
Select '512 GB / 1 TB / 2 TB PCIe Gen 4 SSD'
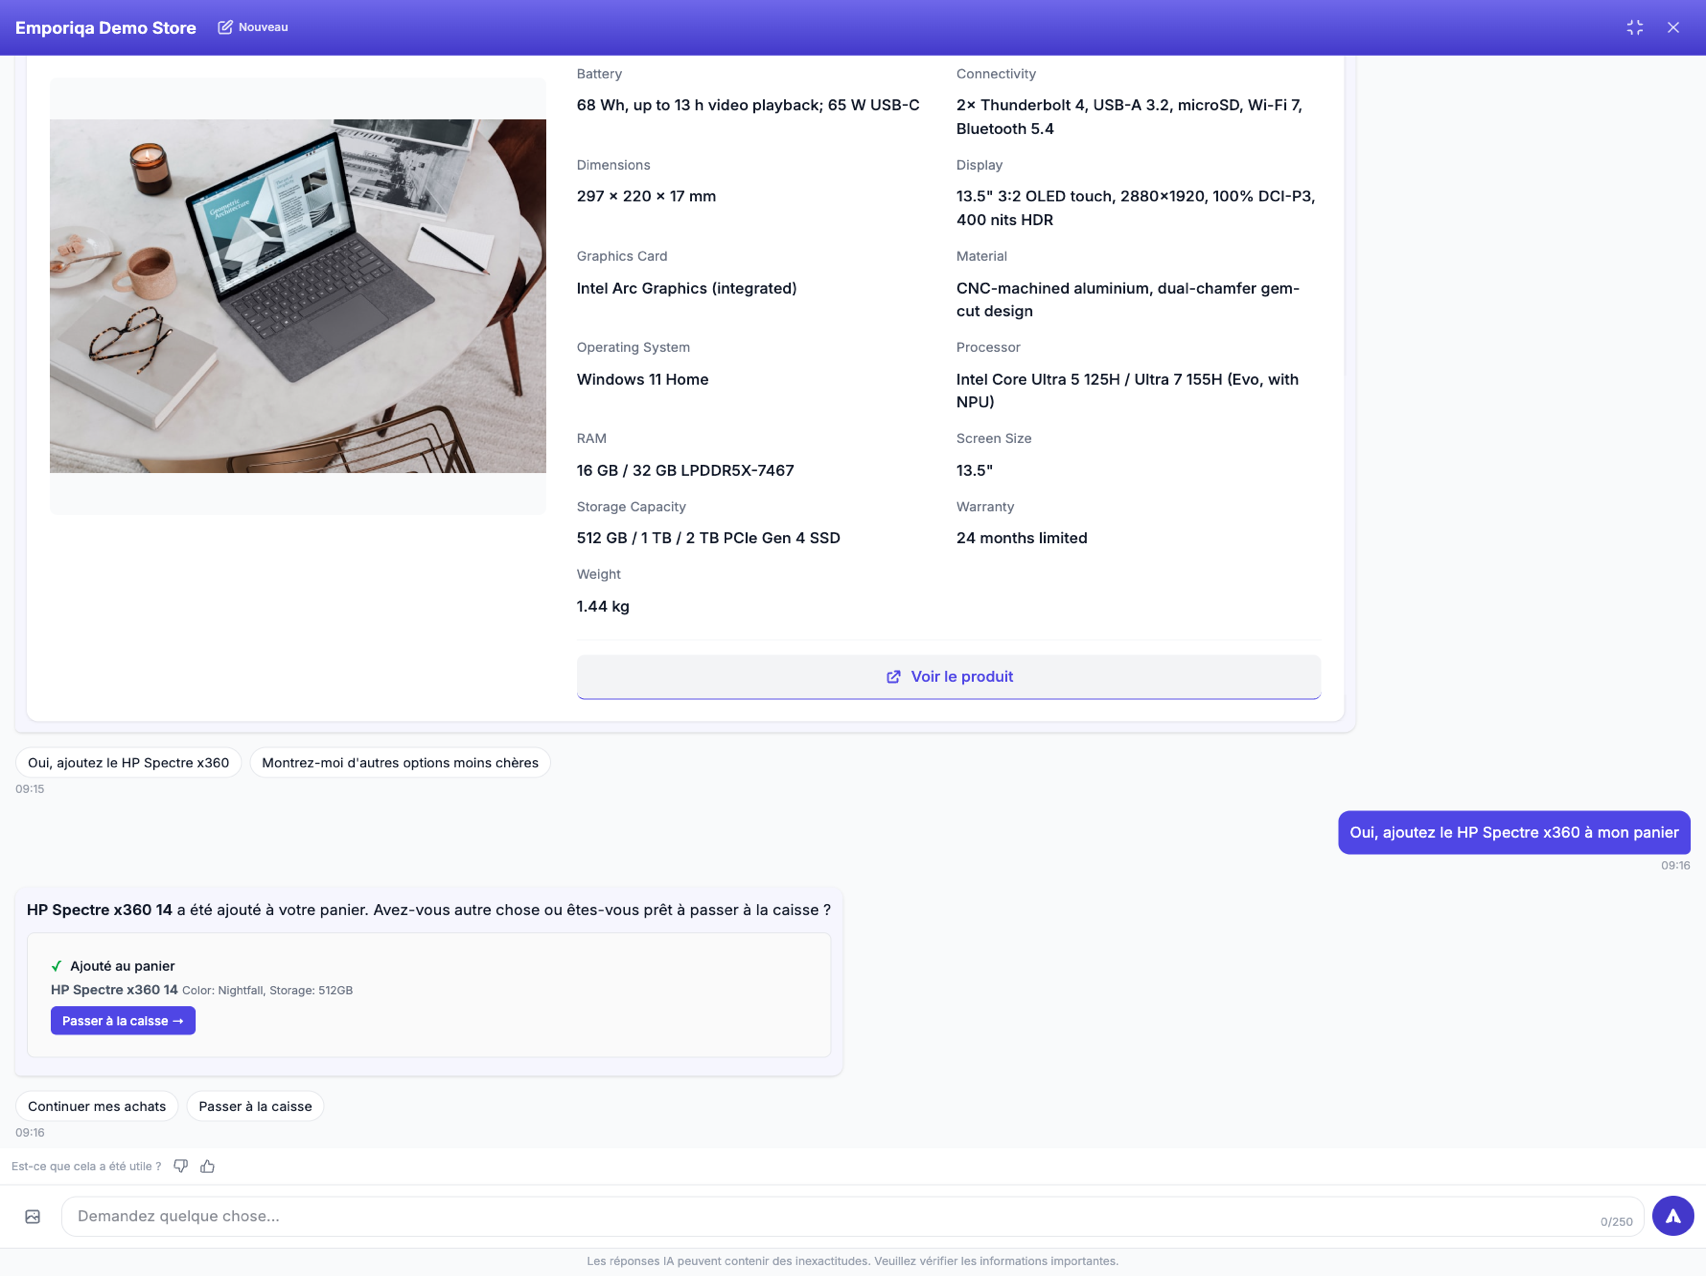tap(708, 538)
